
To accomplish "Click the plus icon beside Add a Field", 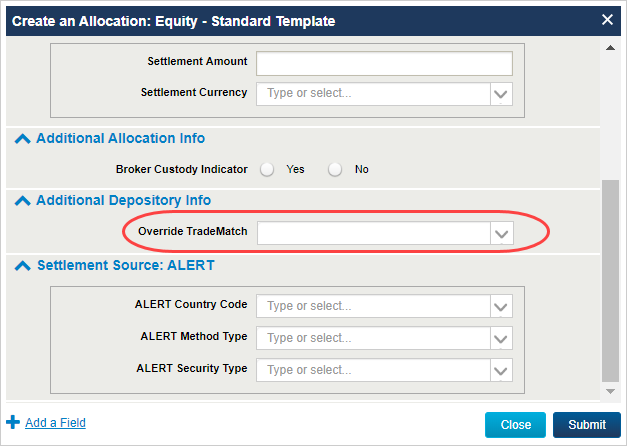I will 13,423.
